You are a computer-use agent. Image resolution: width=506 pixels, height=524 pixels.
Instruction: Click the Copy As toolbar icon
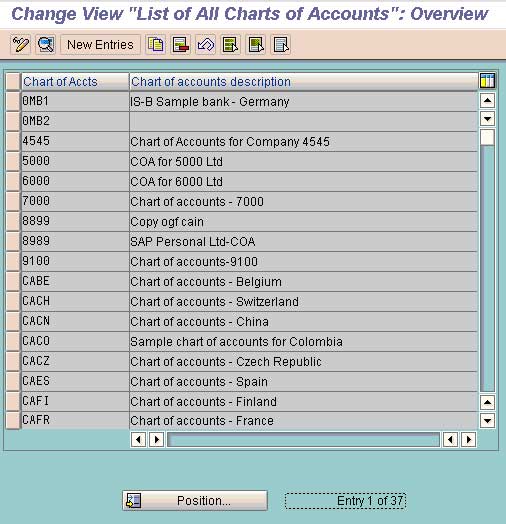tap(155, 44)
